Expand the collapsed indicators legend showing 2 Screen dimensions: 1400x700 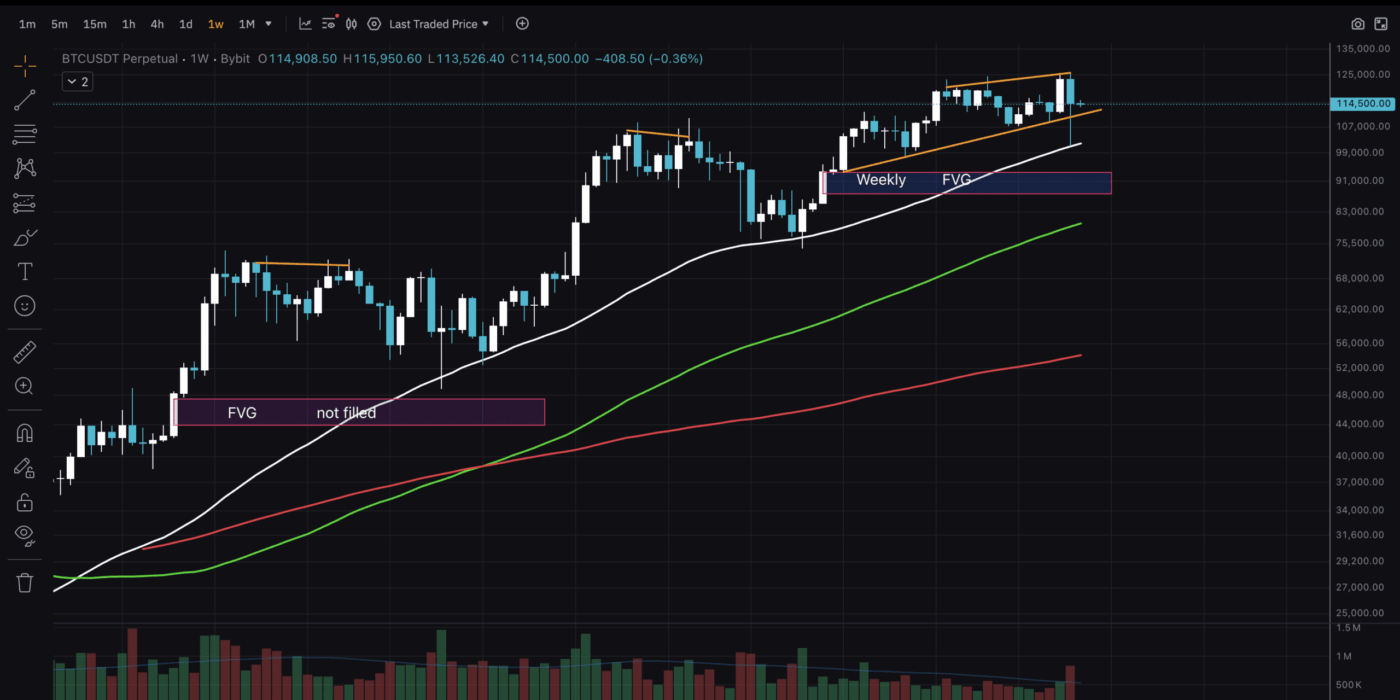[78, 82]
